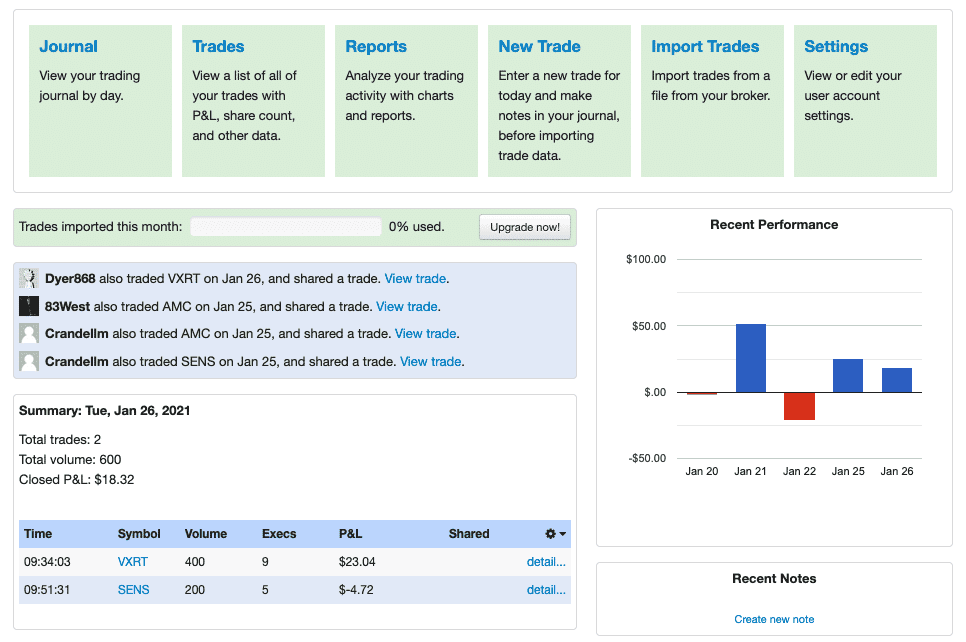966x642 pixels.
Task: Click the 83West avatar icon
Action: click(28, 305)
